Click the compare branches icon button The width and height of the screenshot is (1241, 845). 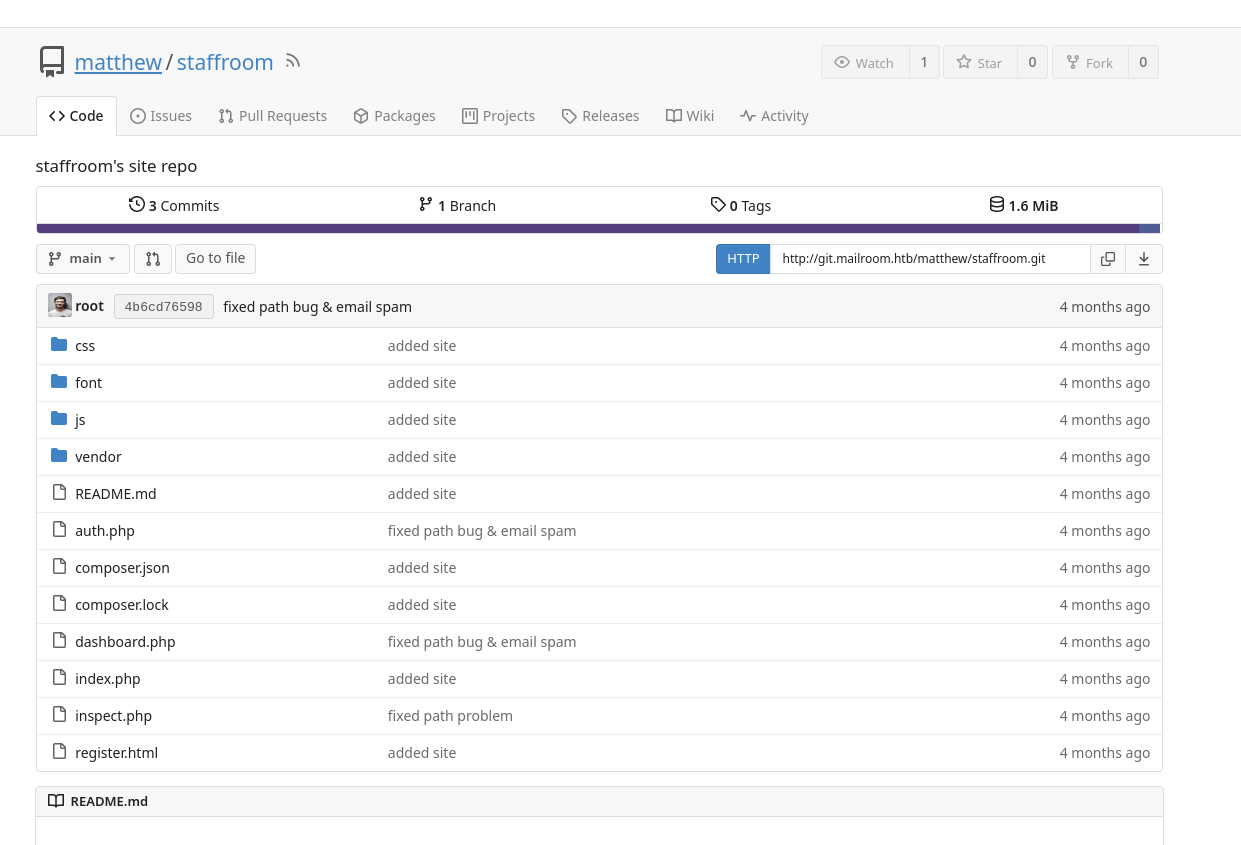(153, 259)
